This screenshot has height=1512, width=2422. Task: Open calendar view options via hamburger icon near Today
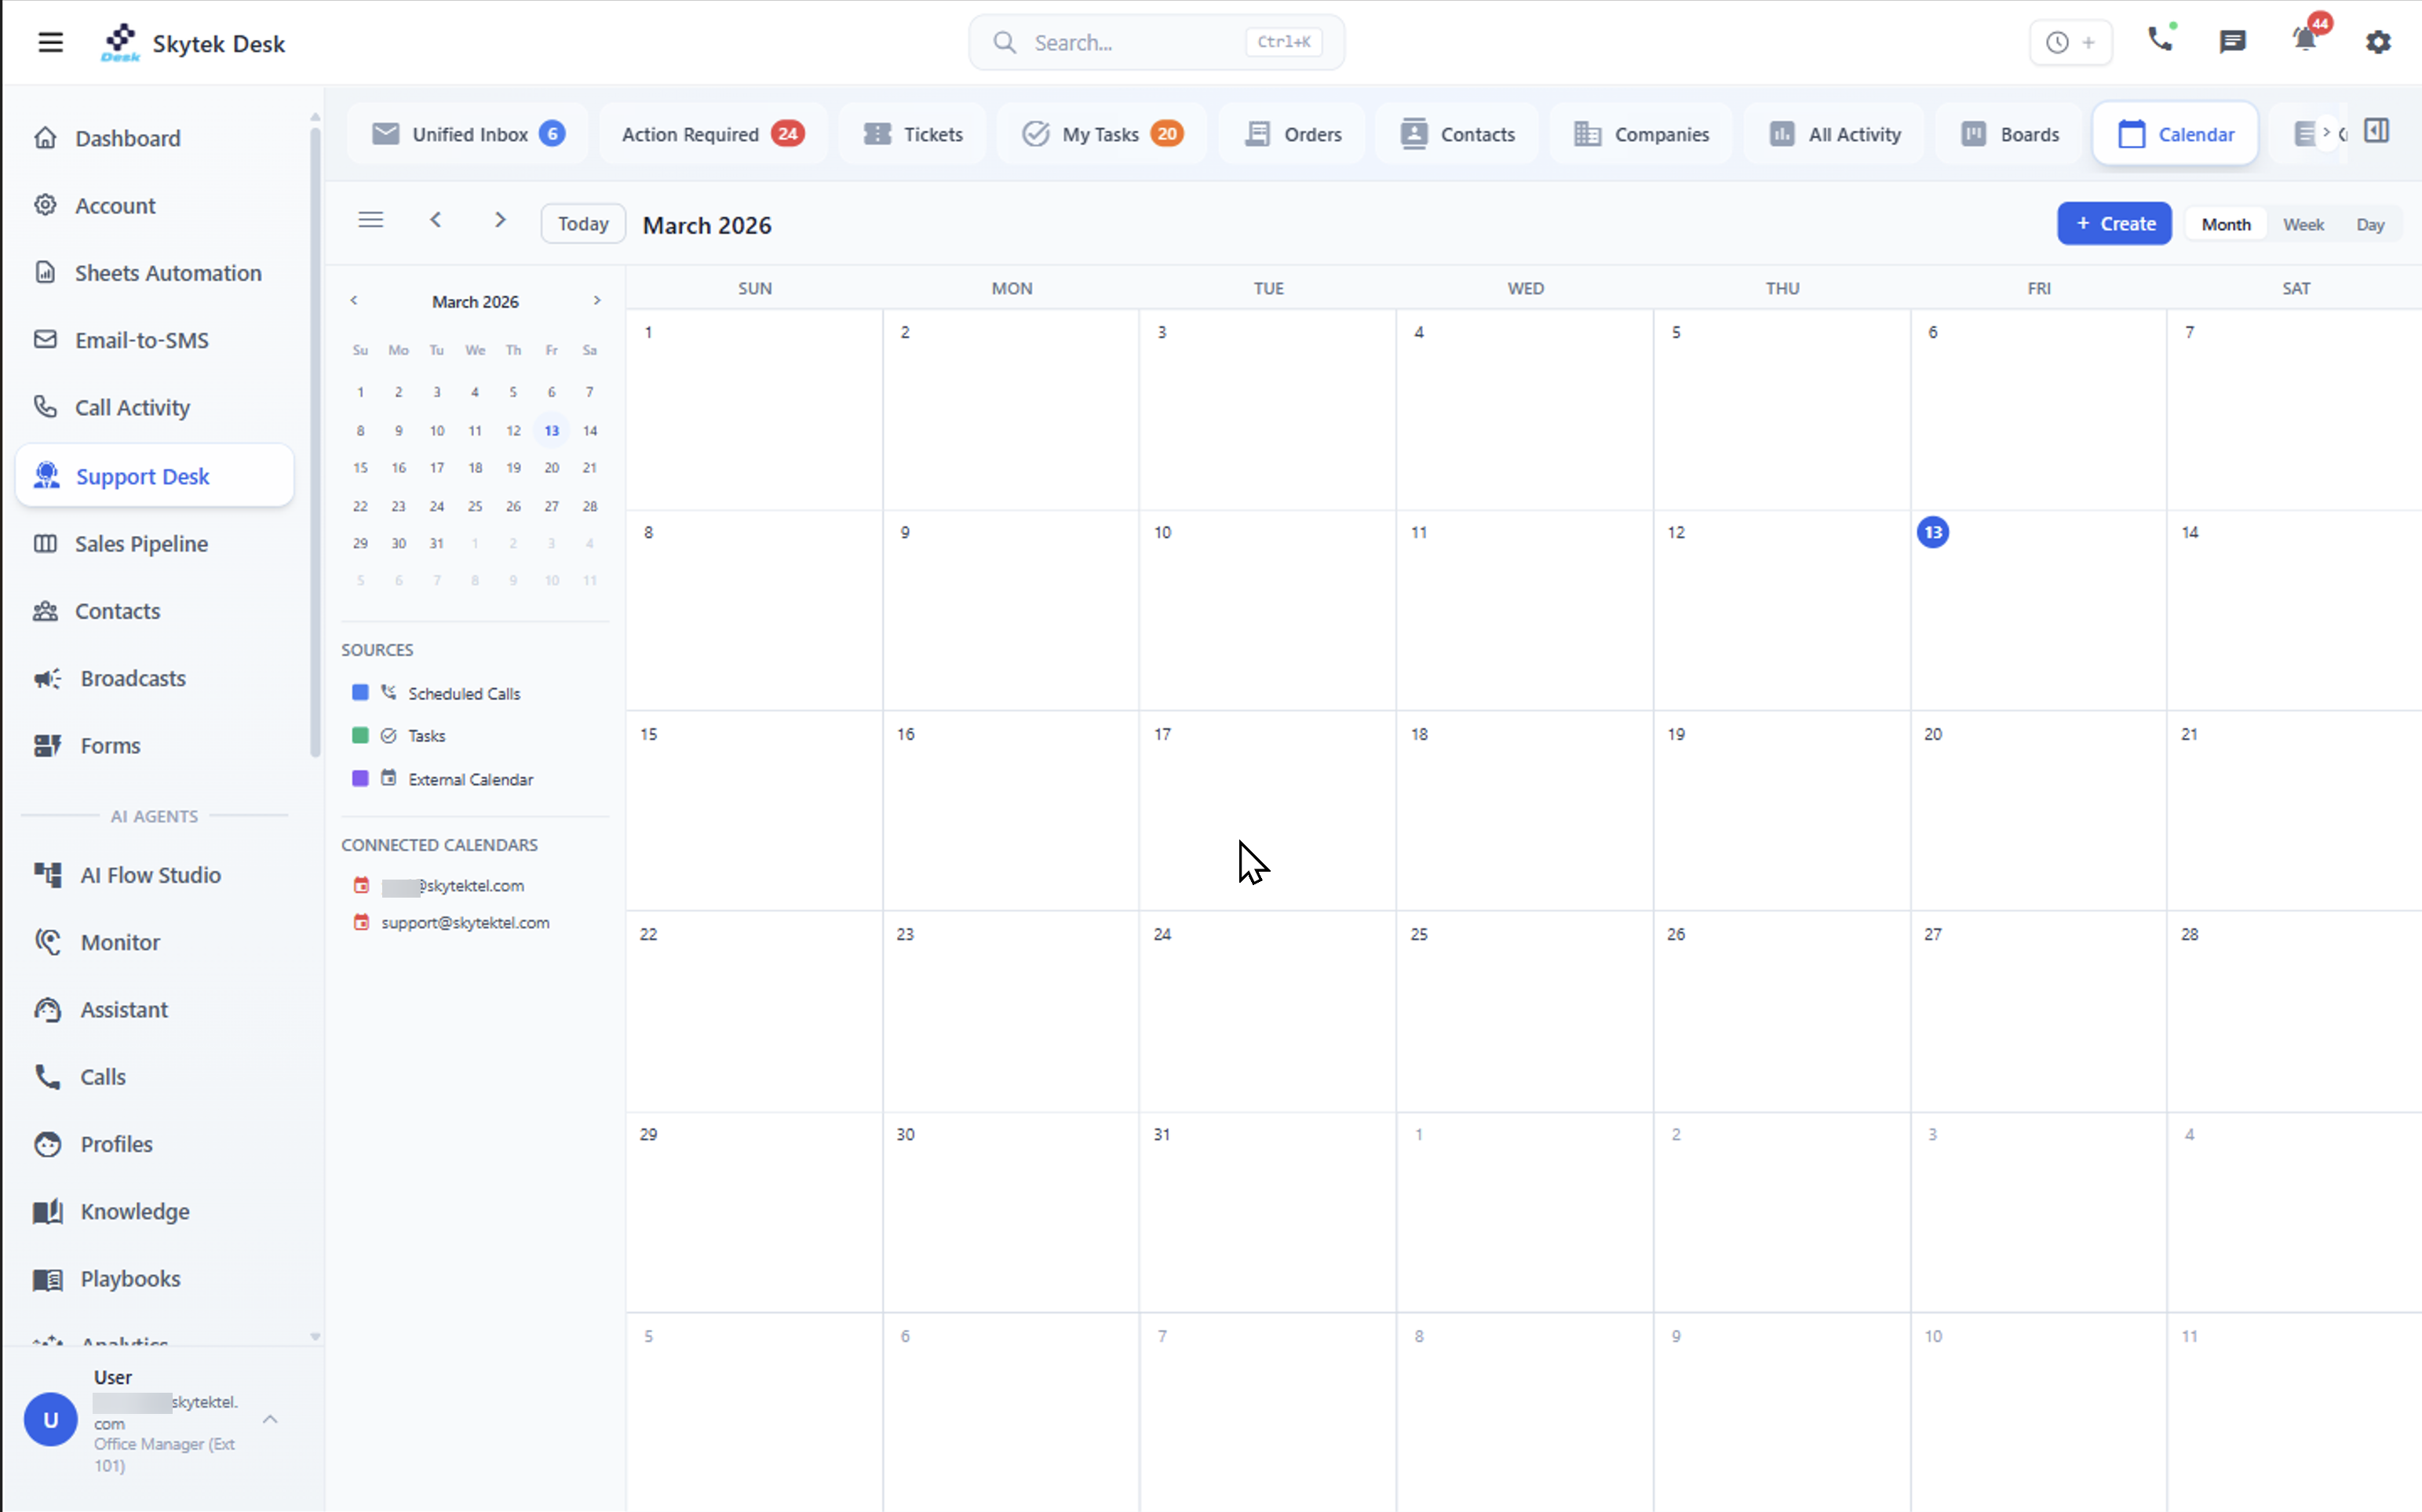tap(371, 219)
